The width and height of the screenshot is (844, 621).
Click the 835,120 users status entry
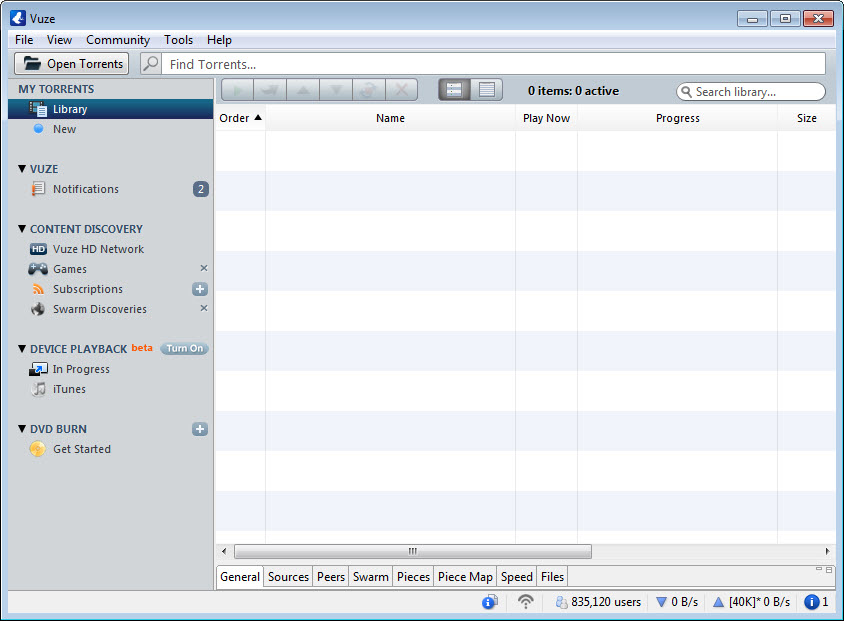(598, 602)
